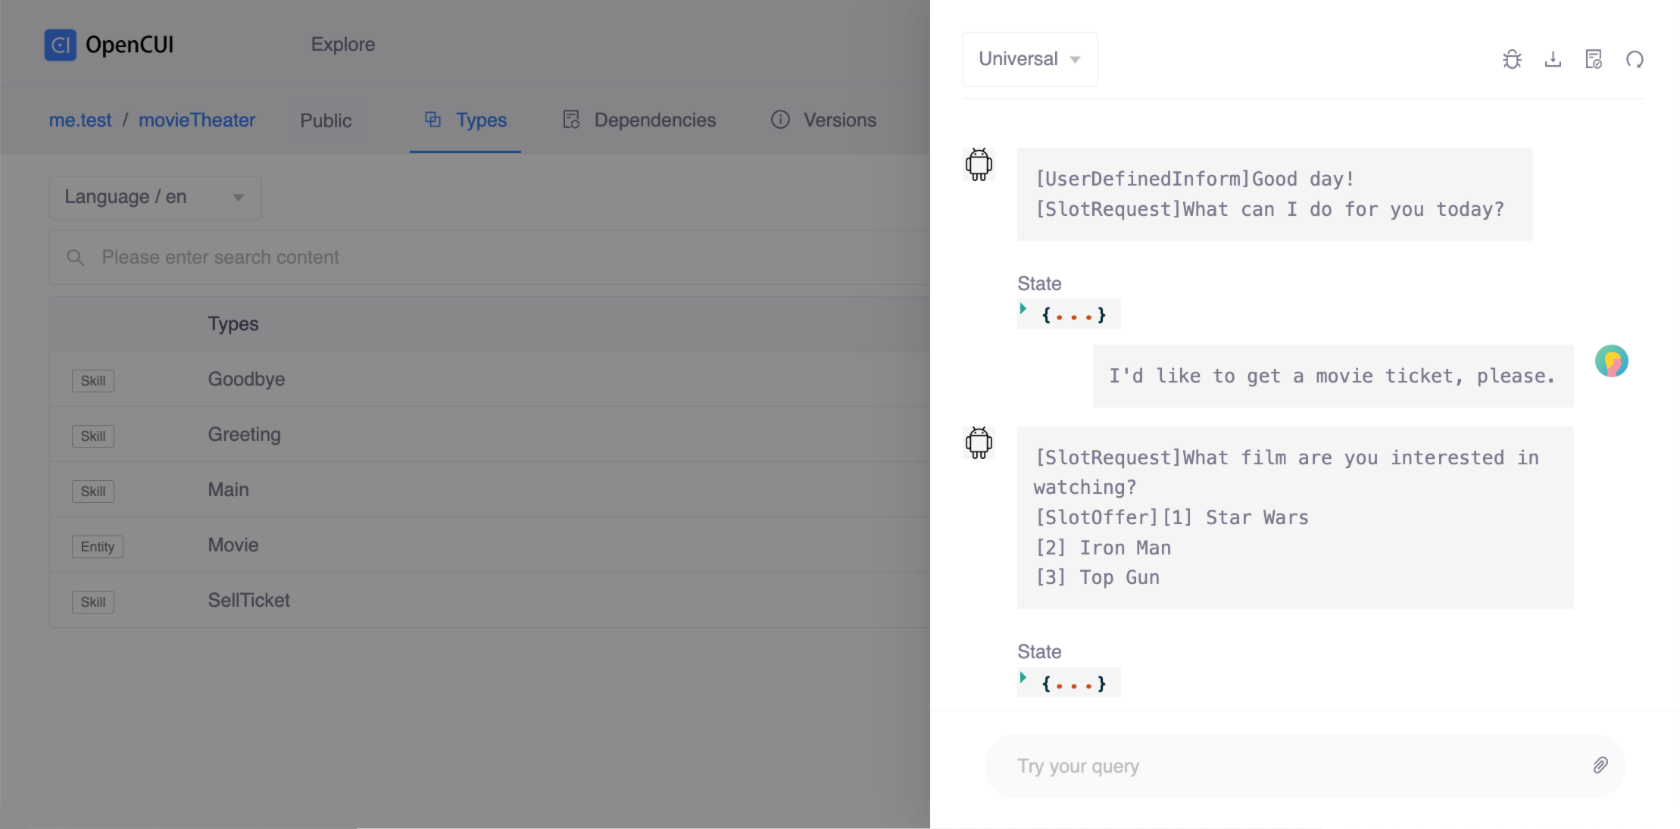The image size is (1680, 829).
Task: Switch to the Versions tab
Action: pos(824,120)
